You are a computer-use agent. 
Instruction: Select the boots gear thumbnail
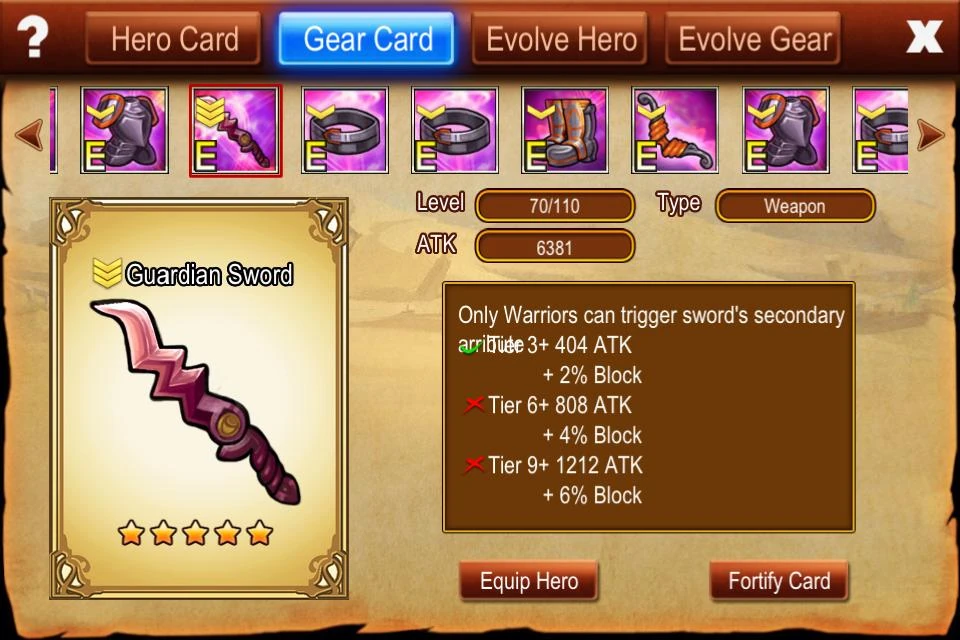[x=565, y=130]
